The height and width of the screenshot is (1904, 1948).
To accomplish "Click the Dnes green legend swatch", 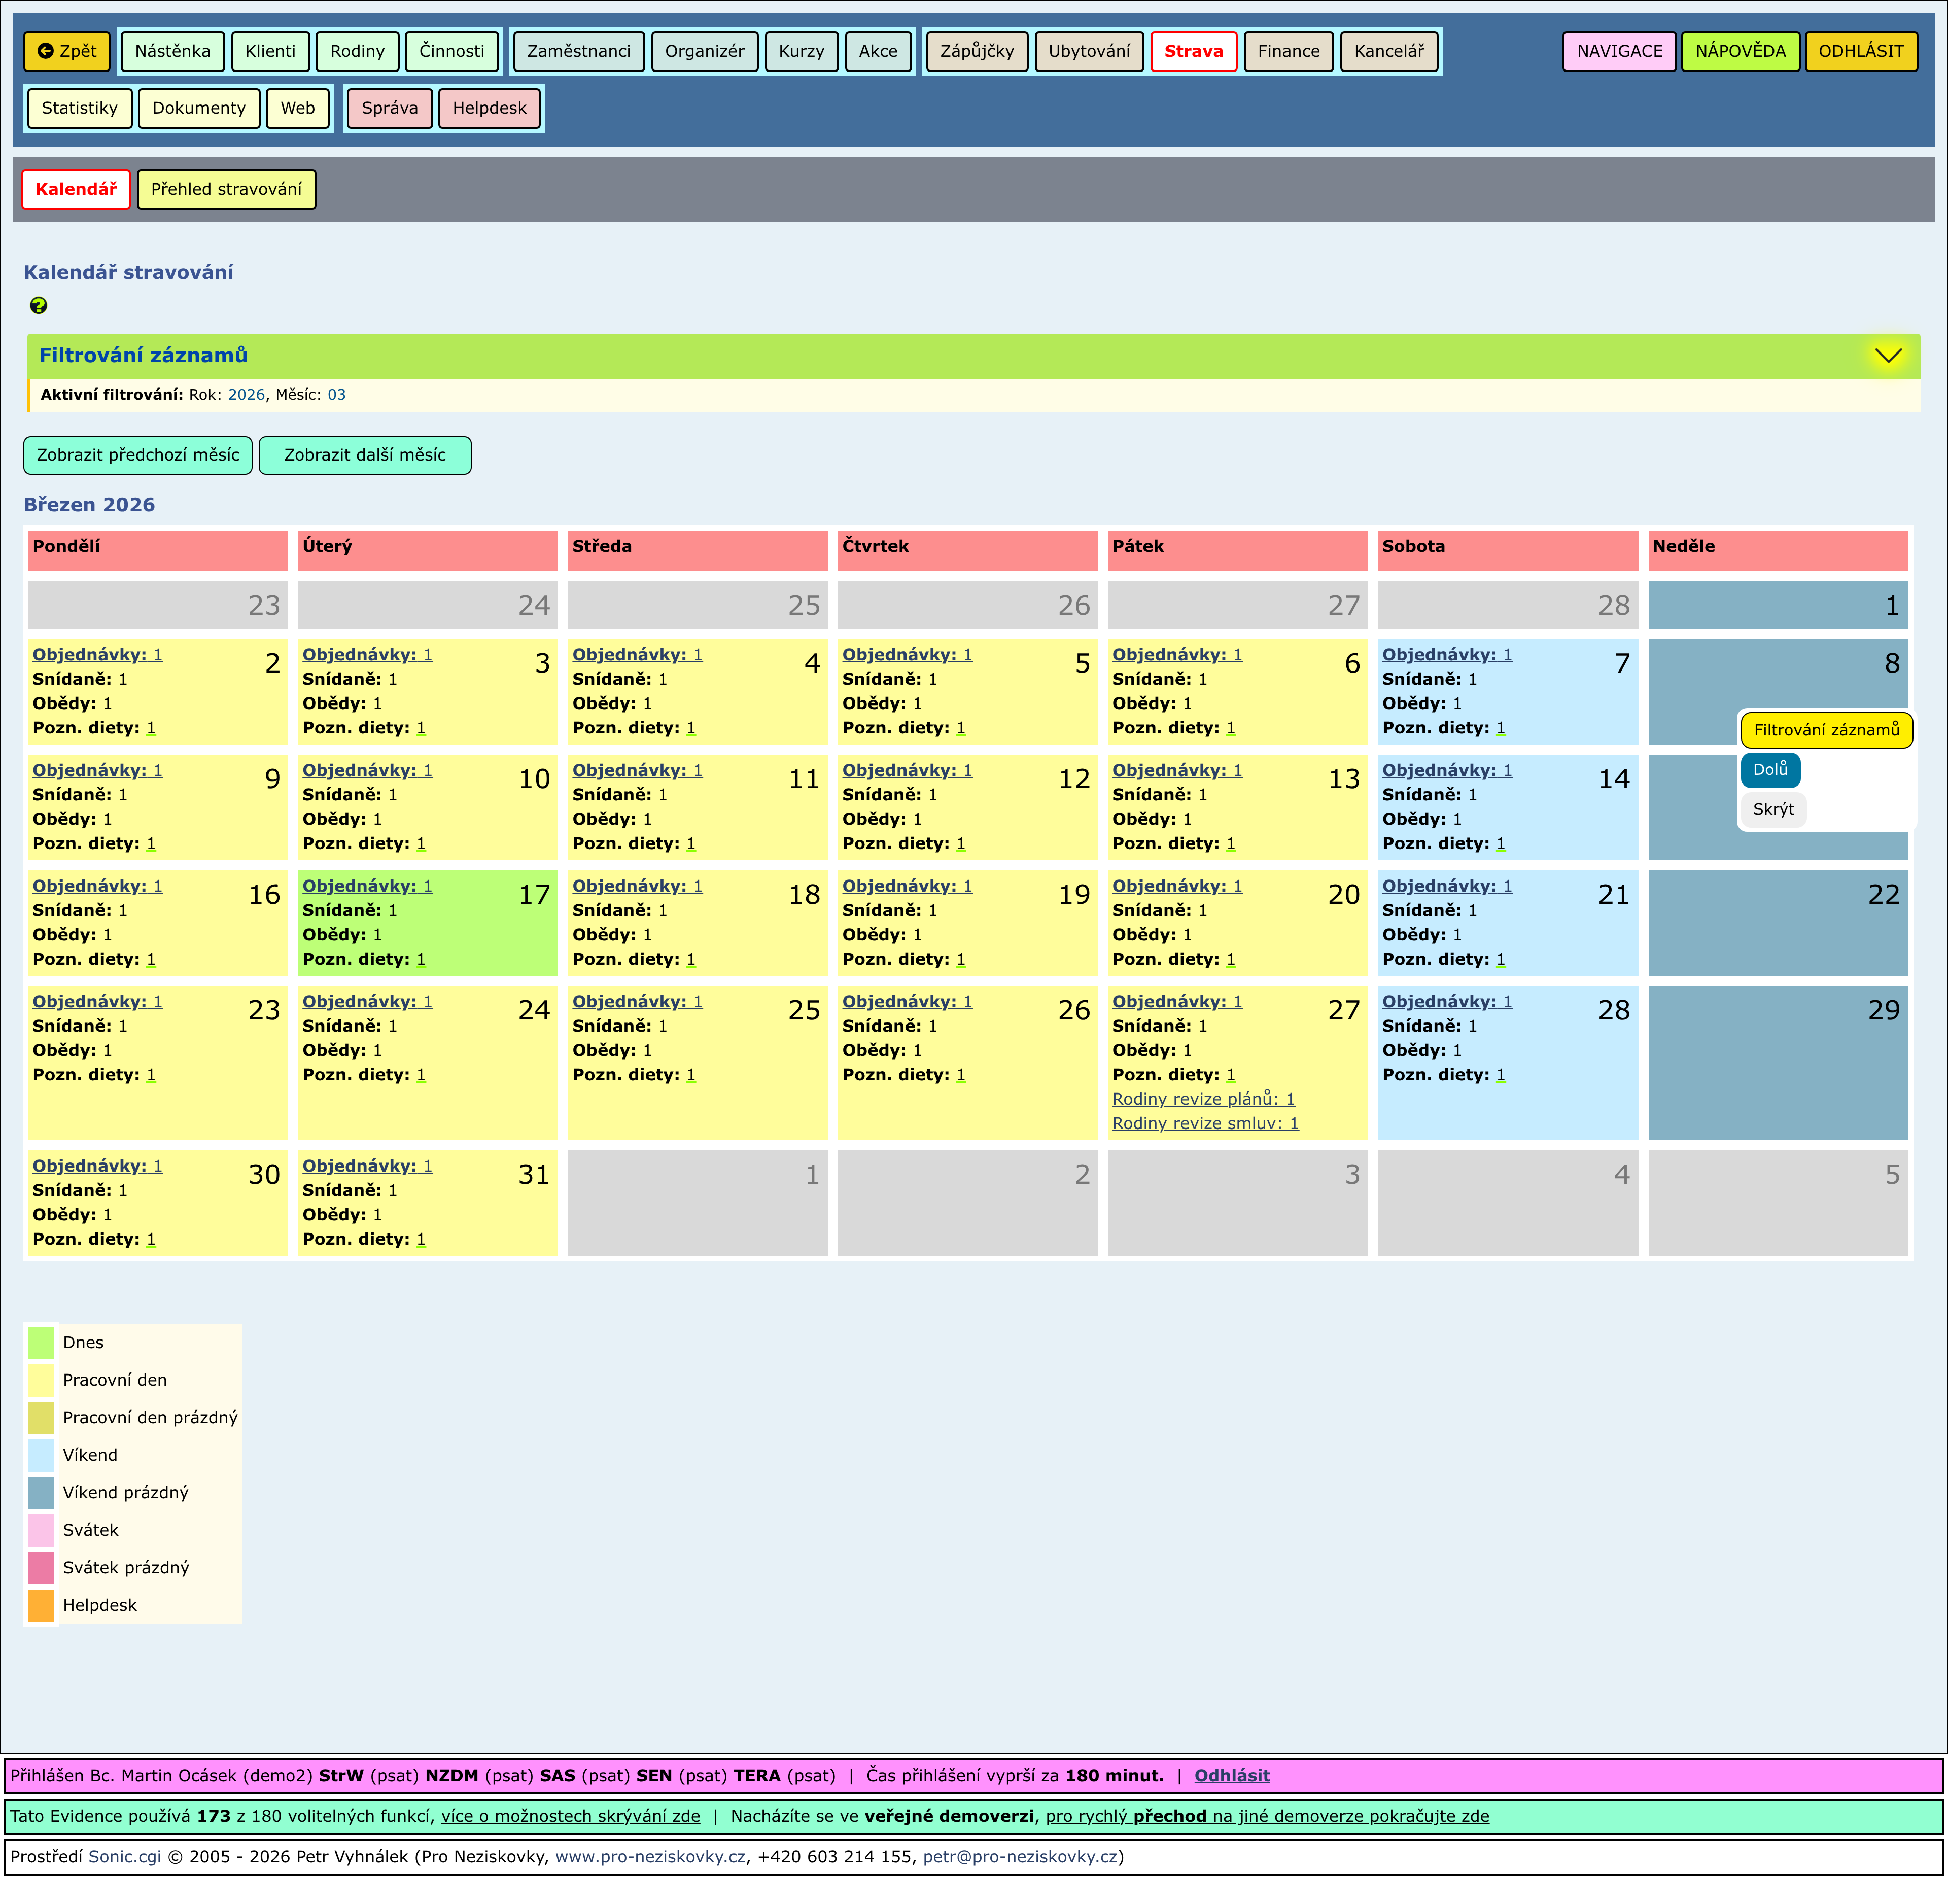I will pos(41,1342).
